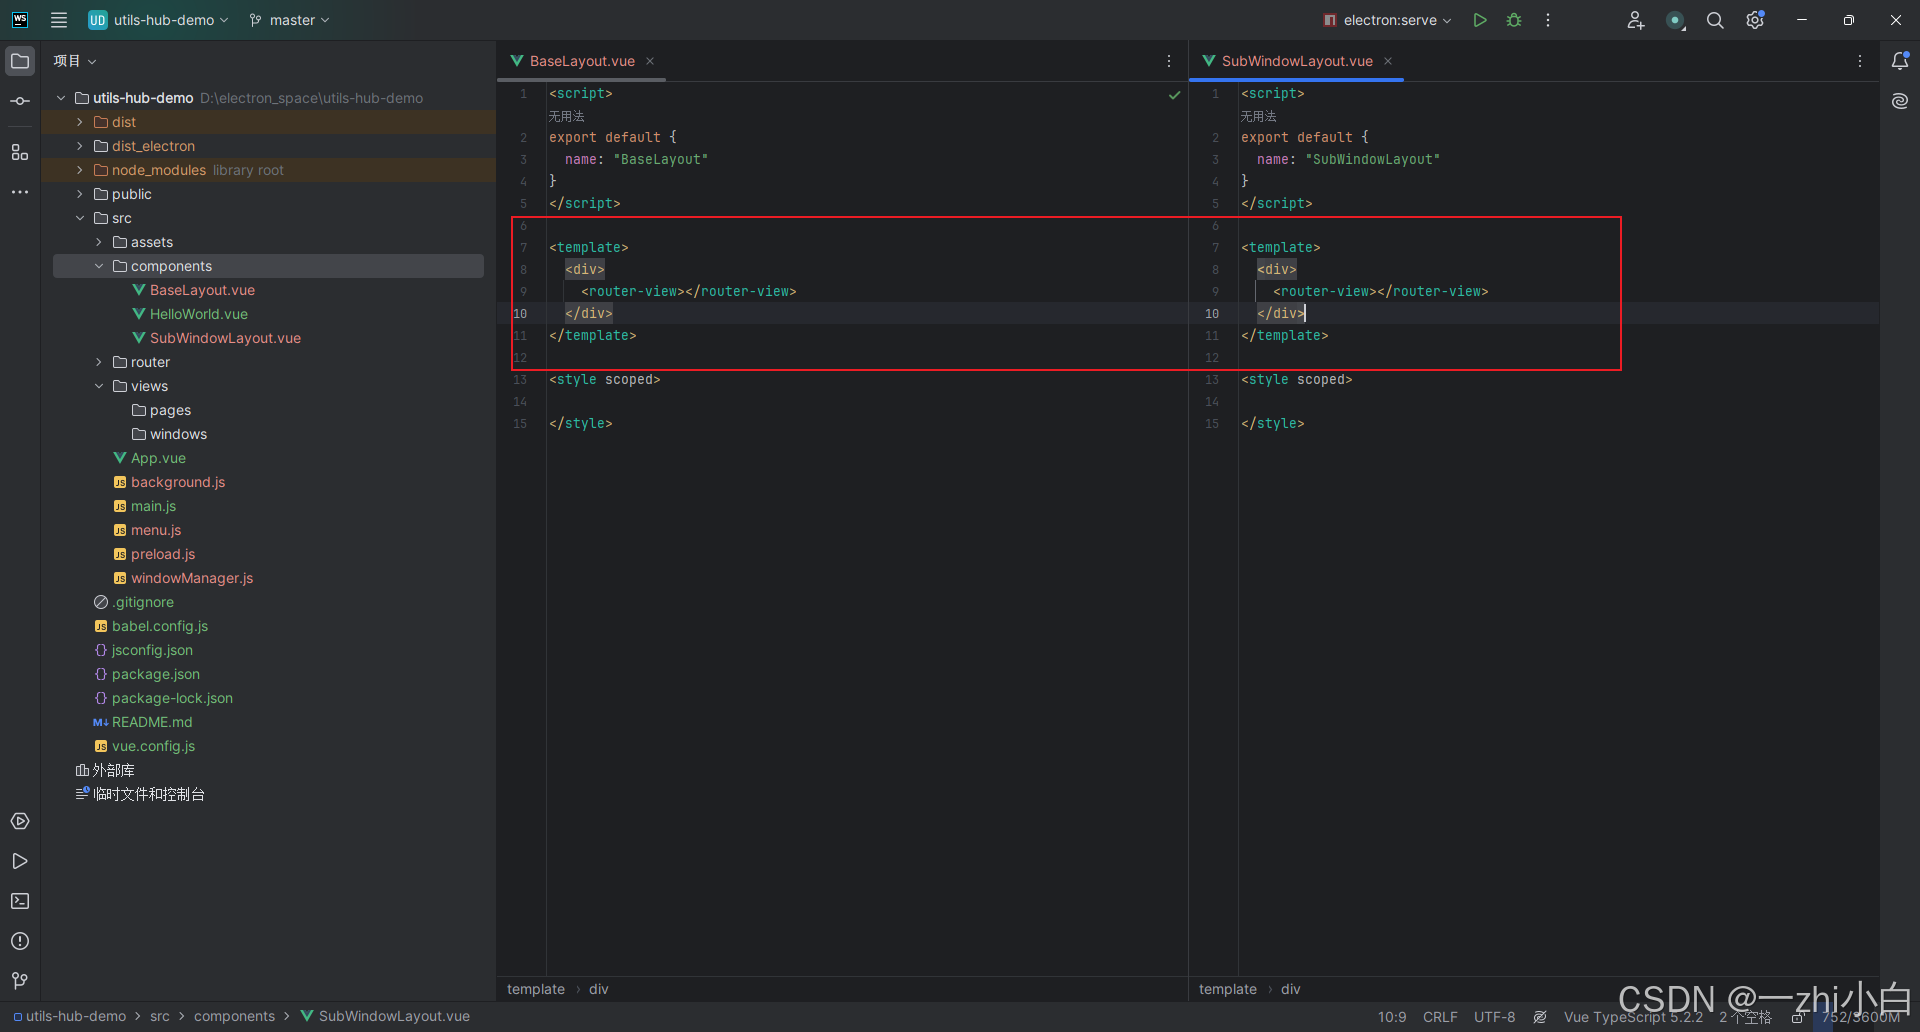Open electron:serve run configuration dropdown

pyautogui.click(x=1388, y=20)
